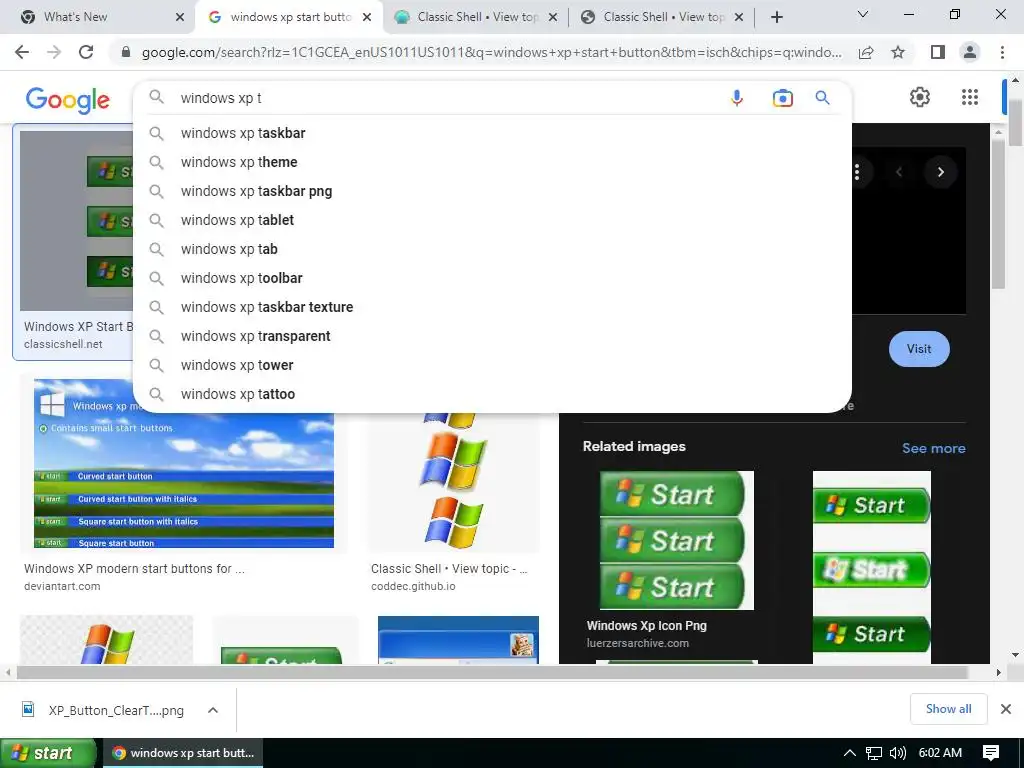Click the search input field
Screen dimensions: 1024x768
[451, 98]
